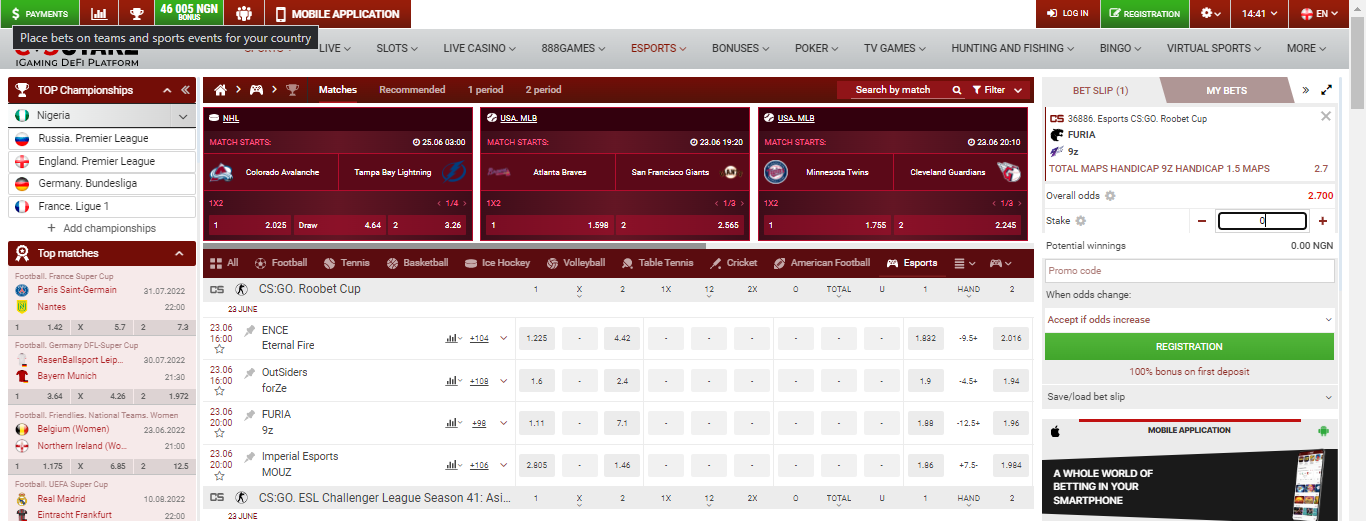Open Overall odds settings gear
Image resolution: width=1366 pixels, height=521 pixels.
pos(1110,196)
